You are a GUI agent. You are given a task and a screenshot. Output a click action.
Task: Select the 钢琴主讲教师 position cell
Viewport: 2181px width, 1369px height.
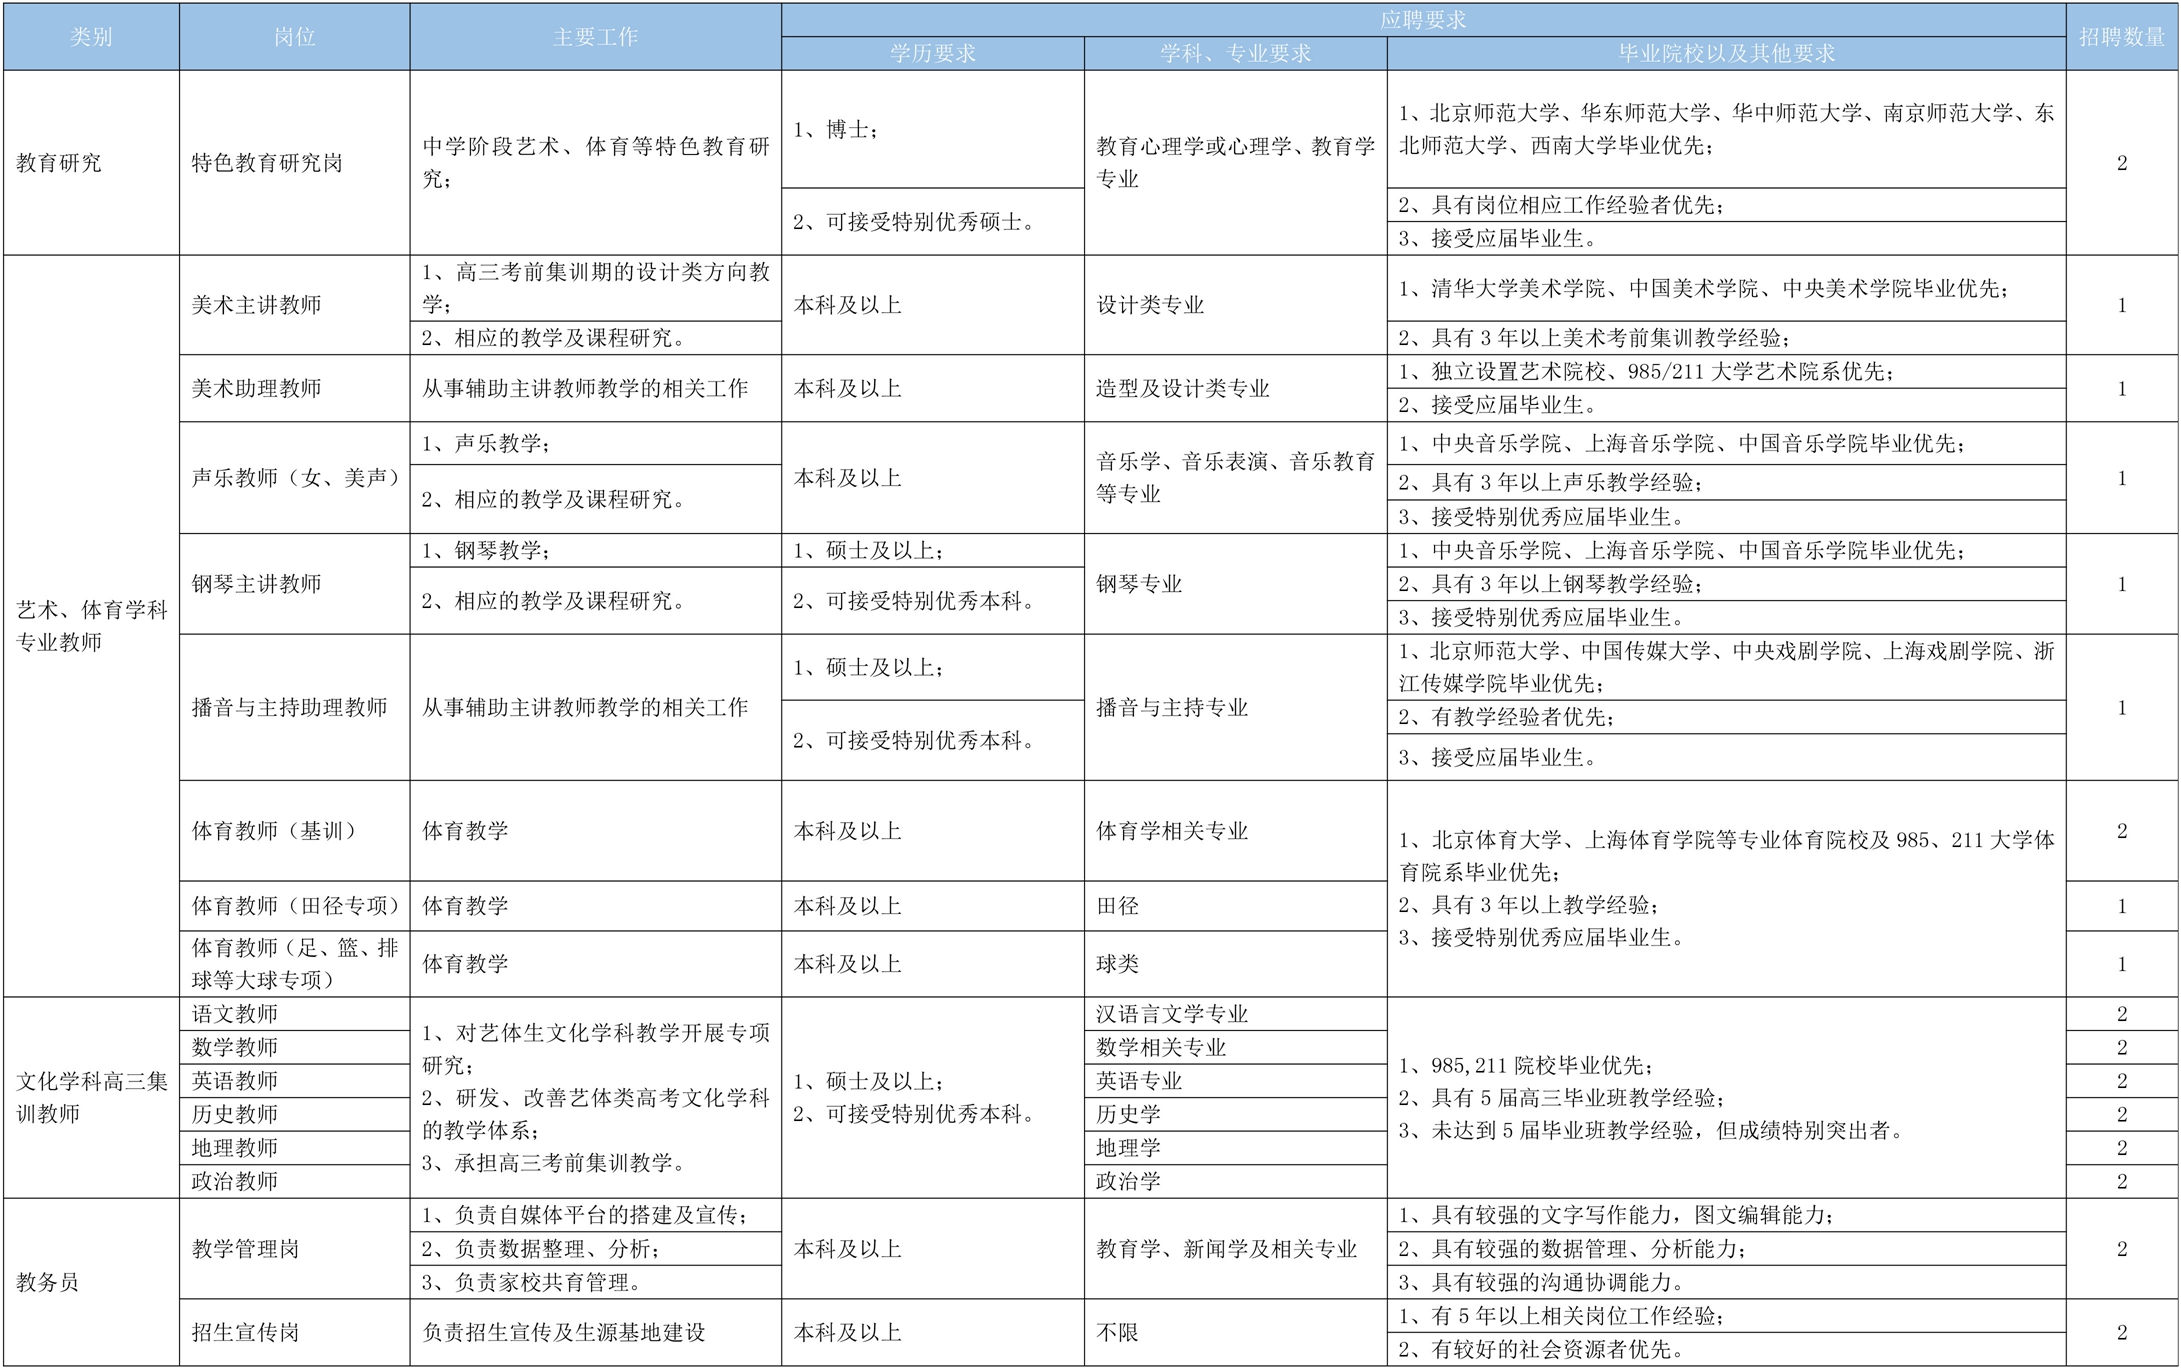[x=257, y=584]
